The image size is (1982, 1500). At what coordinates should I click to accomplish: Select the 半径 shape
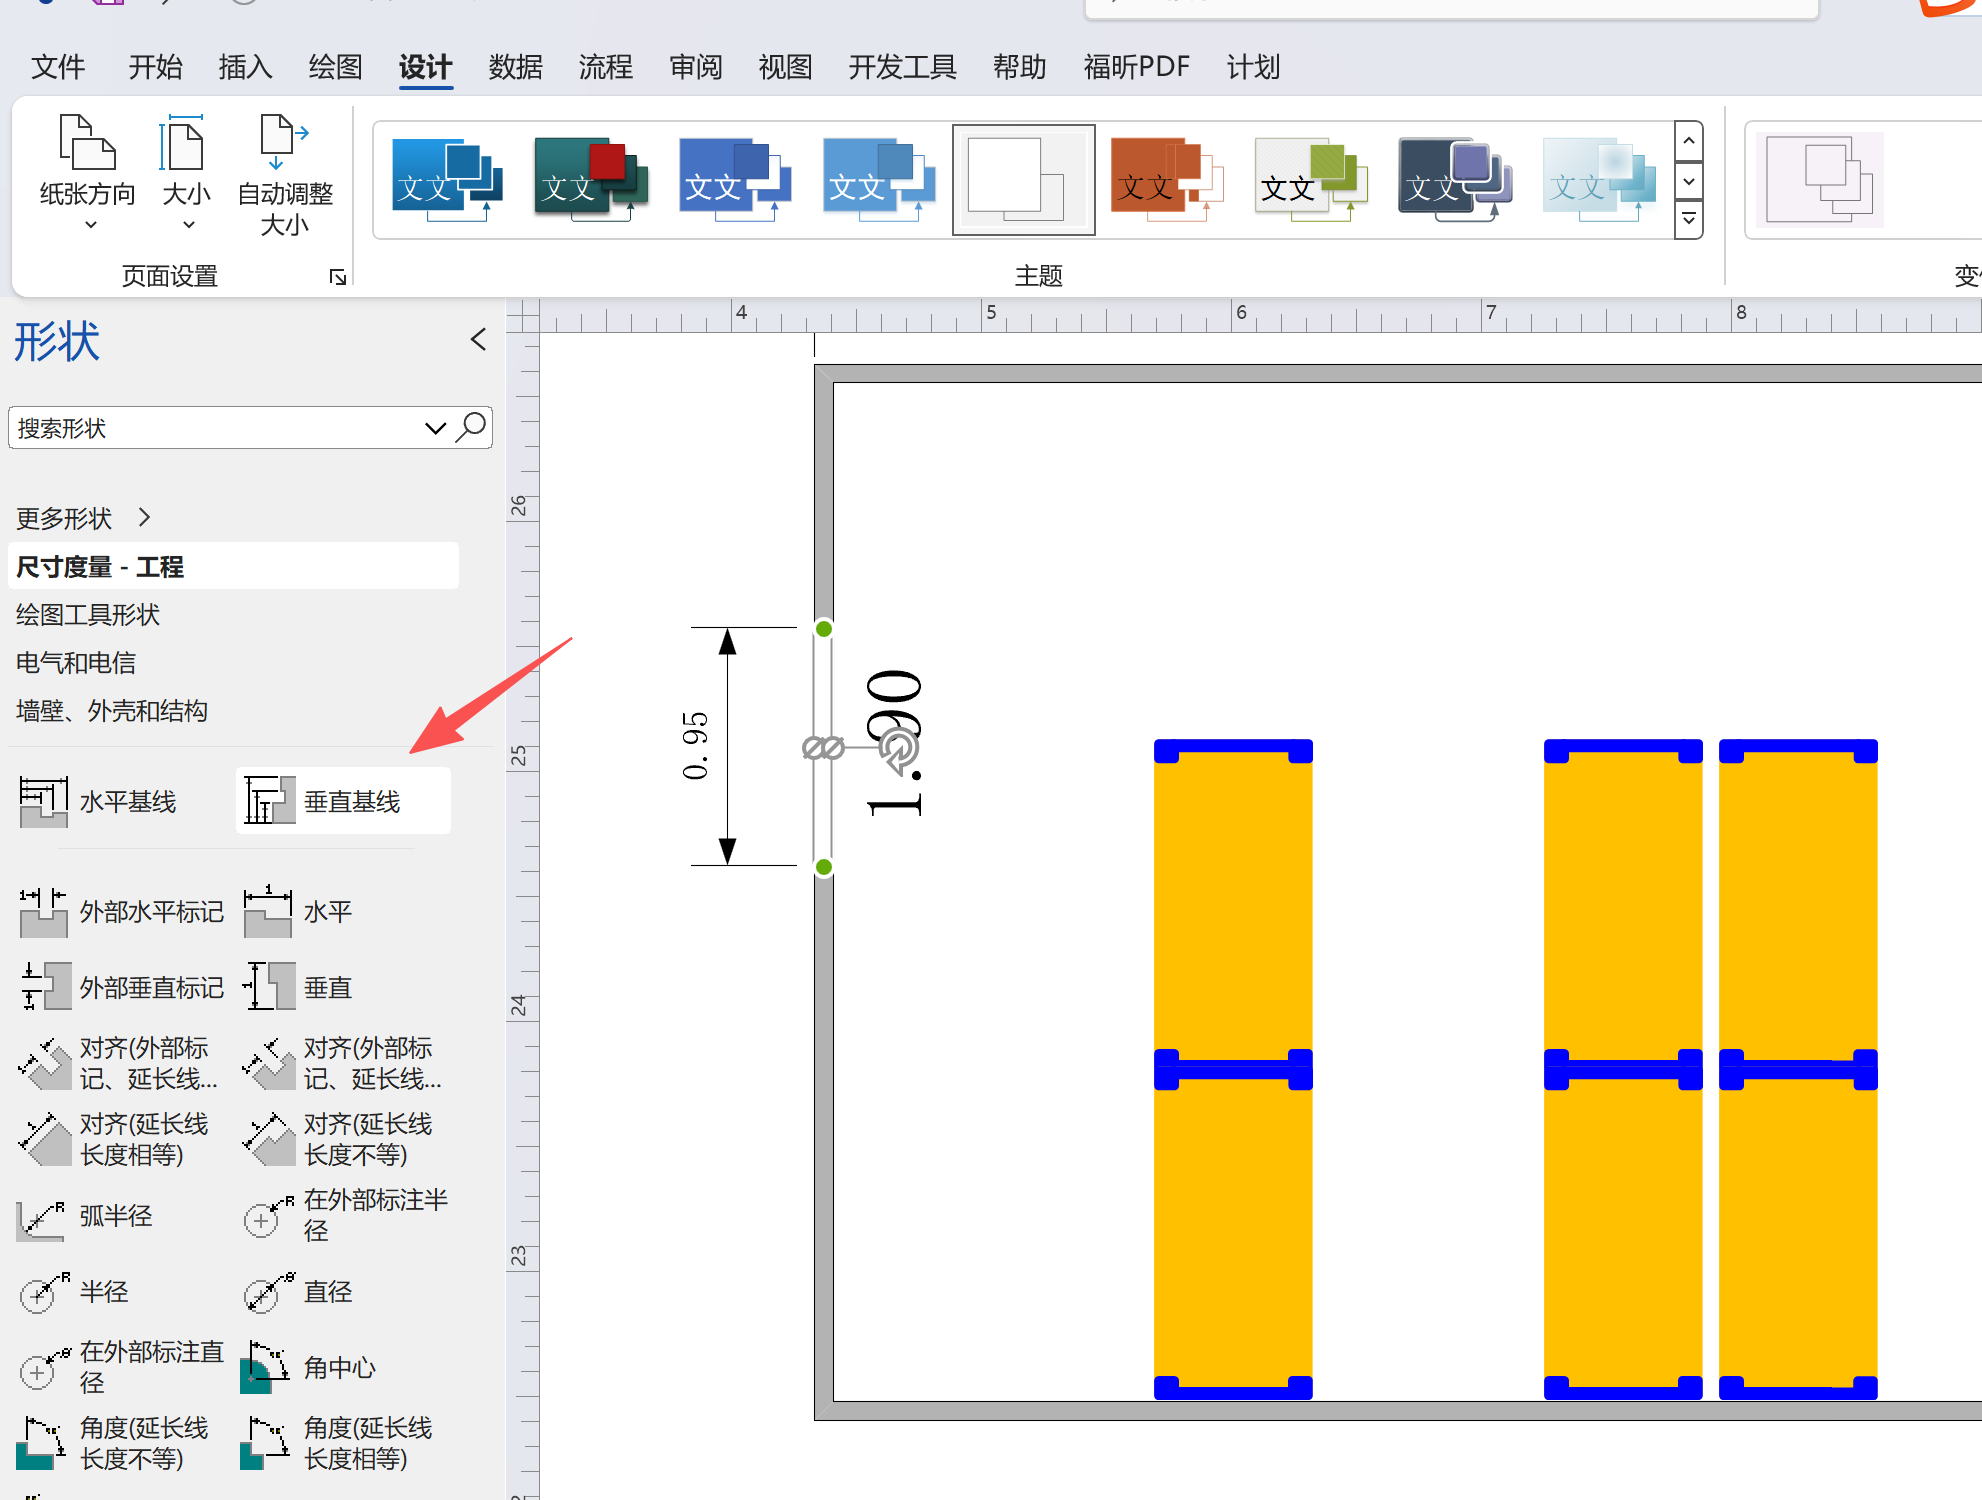[74, 1292]
